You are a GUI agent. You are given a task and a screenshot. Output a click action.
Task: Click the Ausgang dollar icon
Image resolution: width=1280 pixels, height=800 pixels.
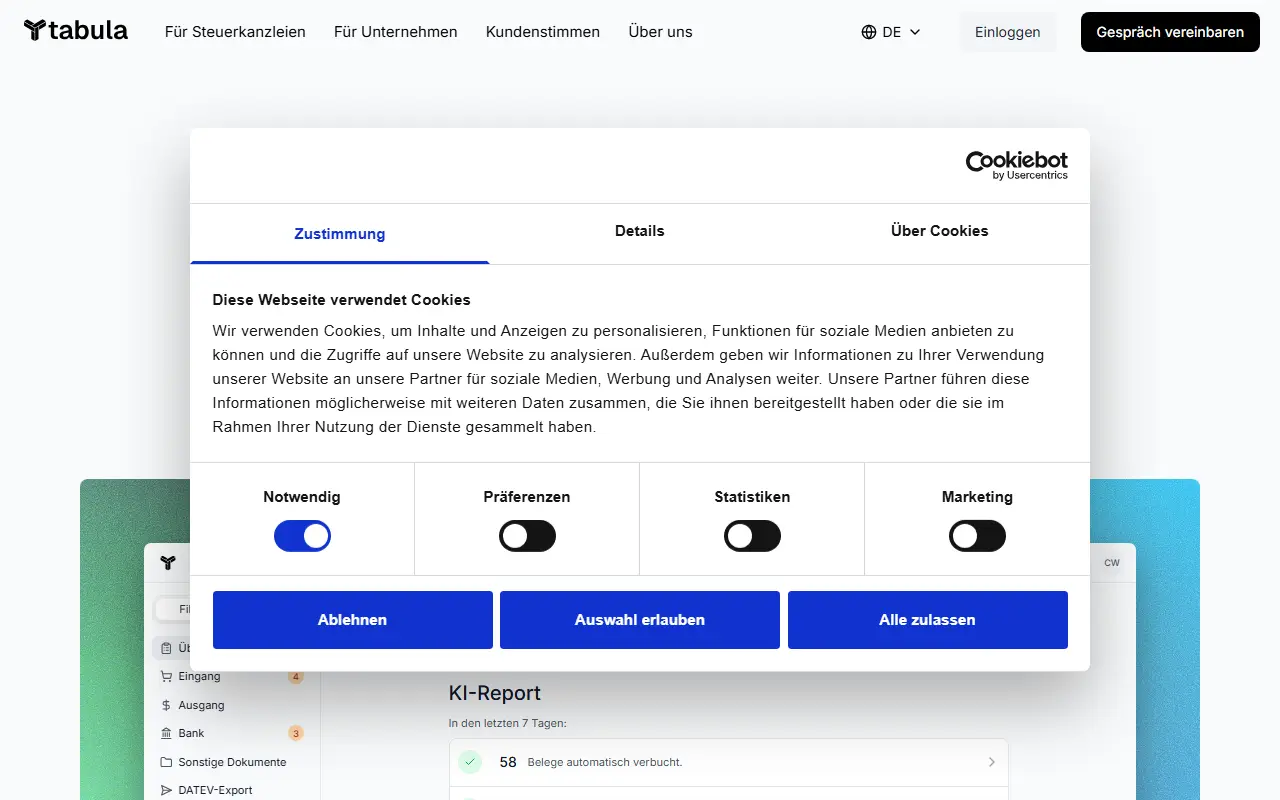(166, 705)
